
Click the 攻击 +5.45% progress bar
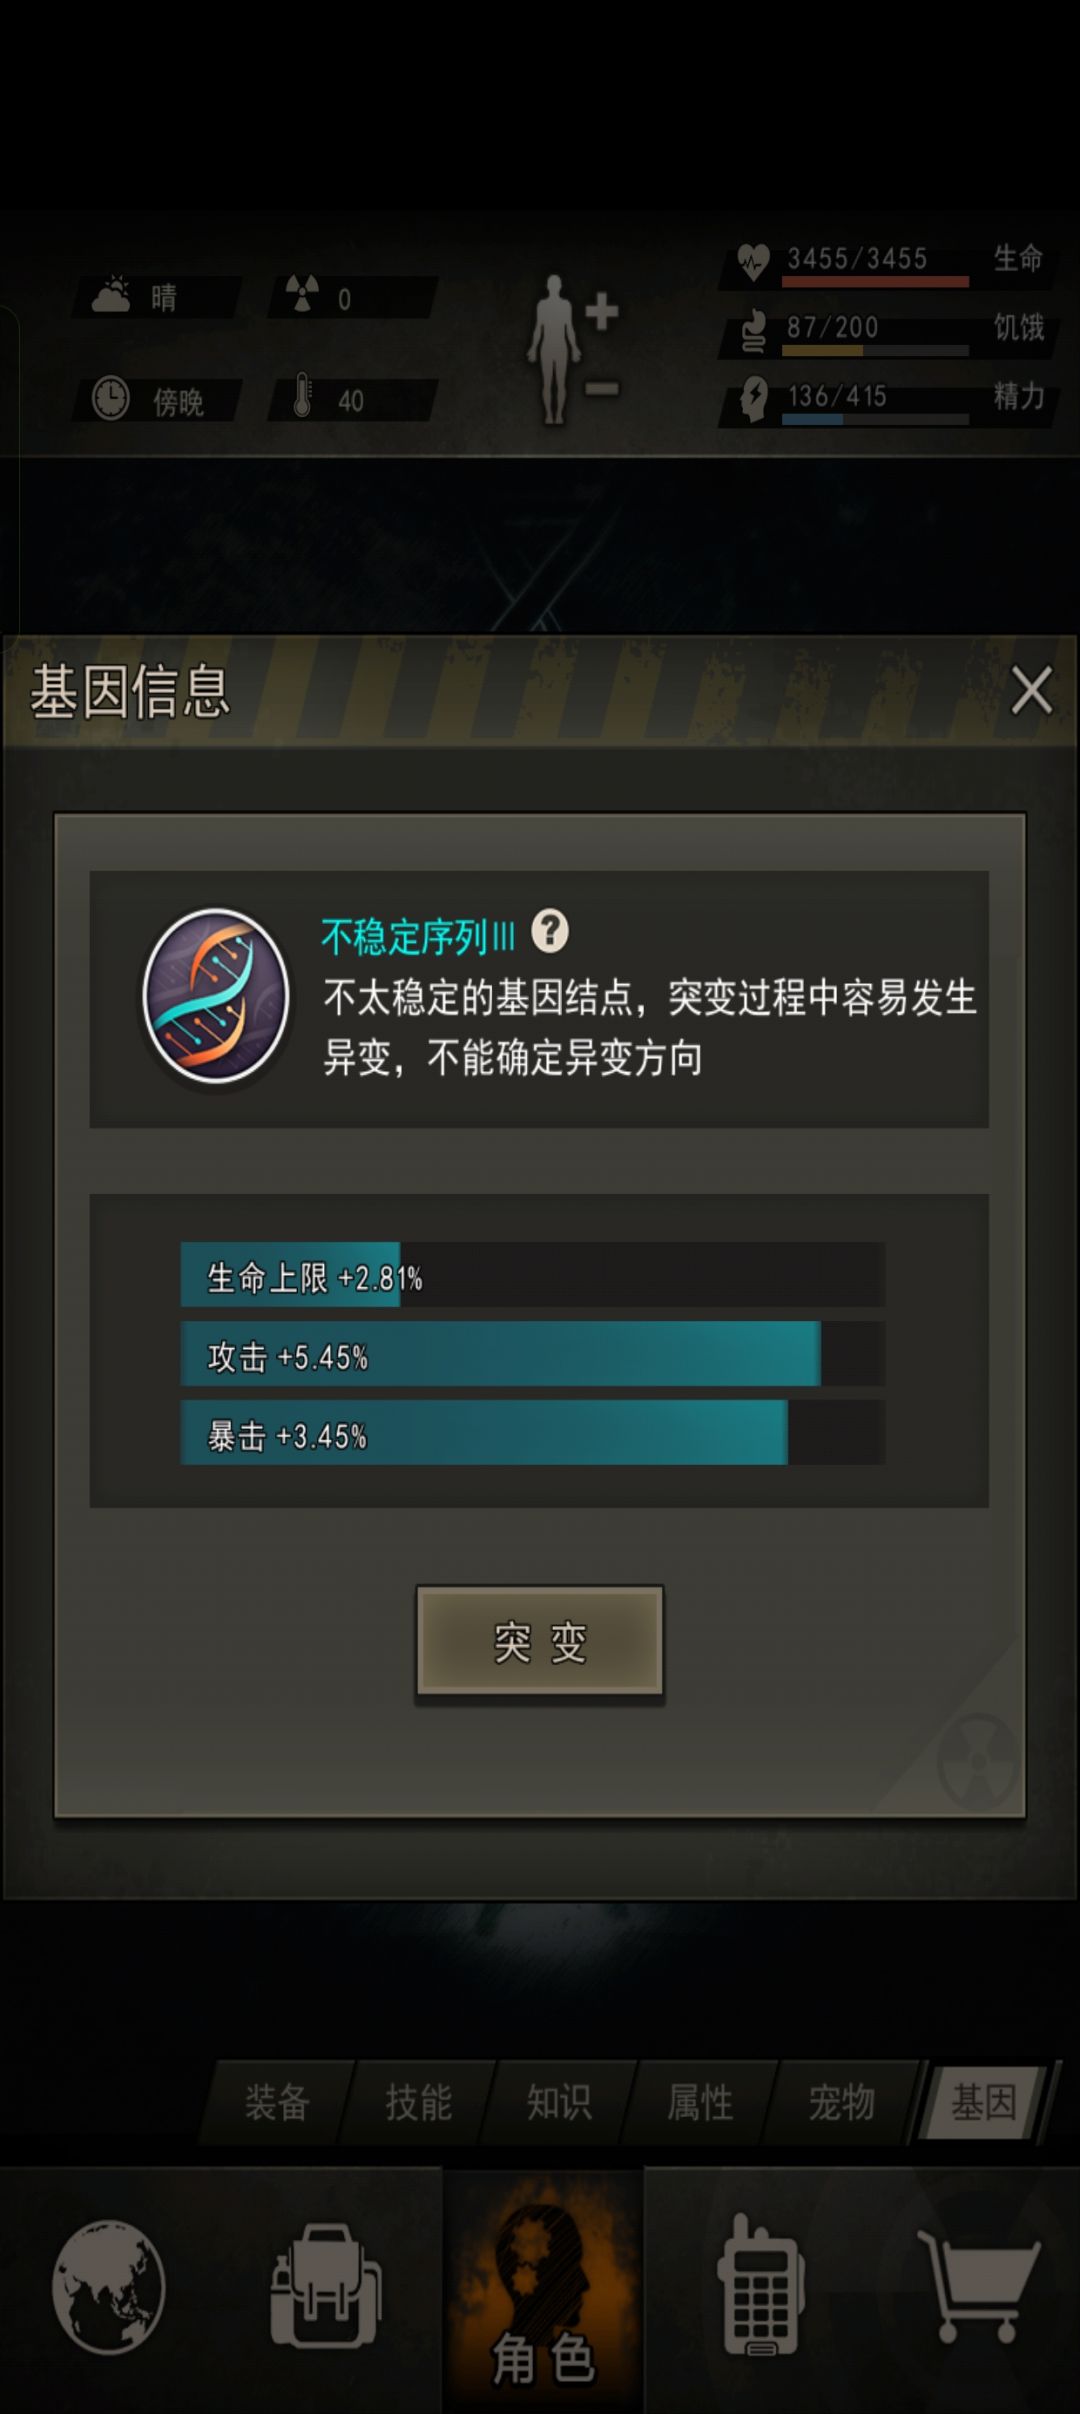(x=533, y=1354)
